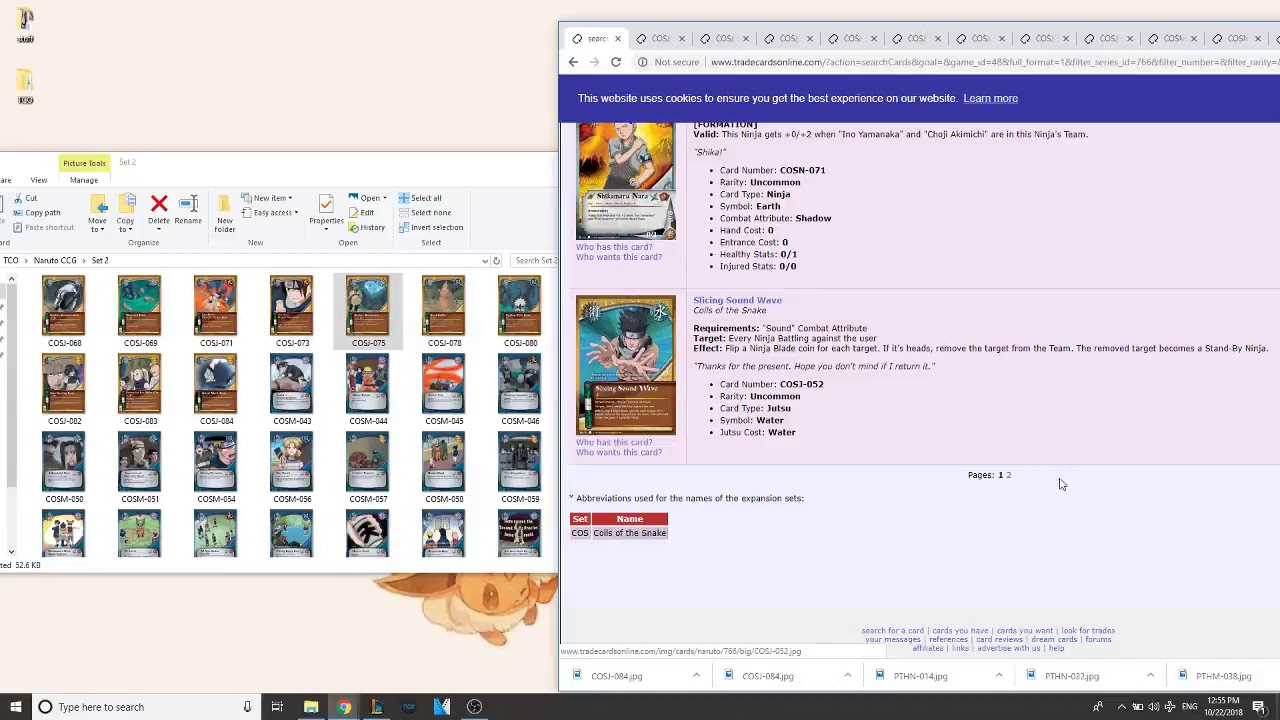Image resolution: width=1280 pixels, height=720 pixels.
Task: Collapse the expansion set abbreviations section
Action: 572,498
